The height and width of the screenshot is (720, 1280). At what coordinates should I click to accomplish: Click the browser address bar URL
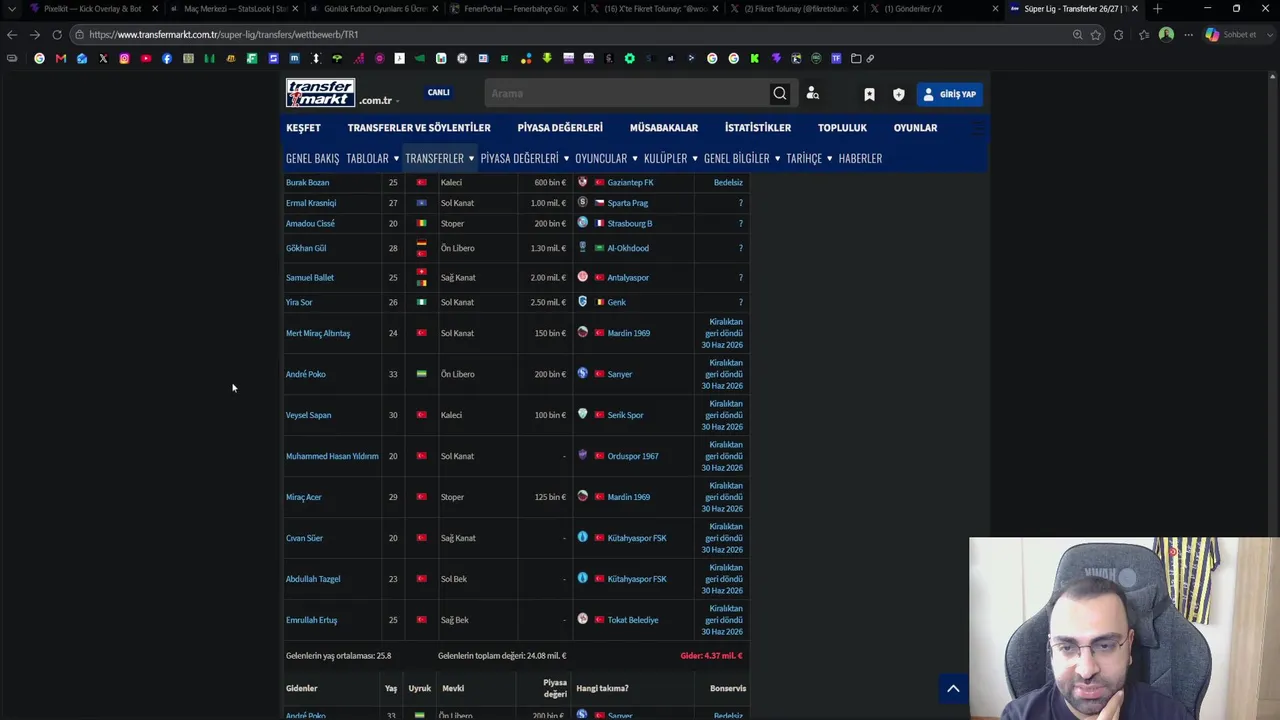(223, 34)
